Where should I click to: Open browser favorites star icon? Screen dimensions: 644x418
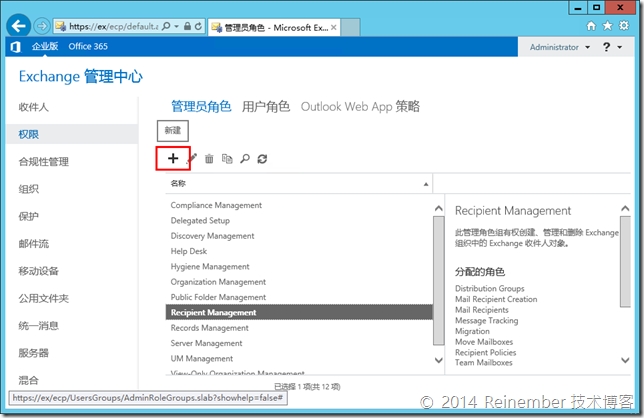coord(607,26)
